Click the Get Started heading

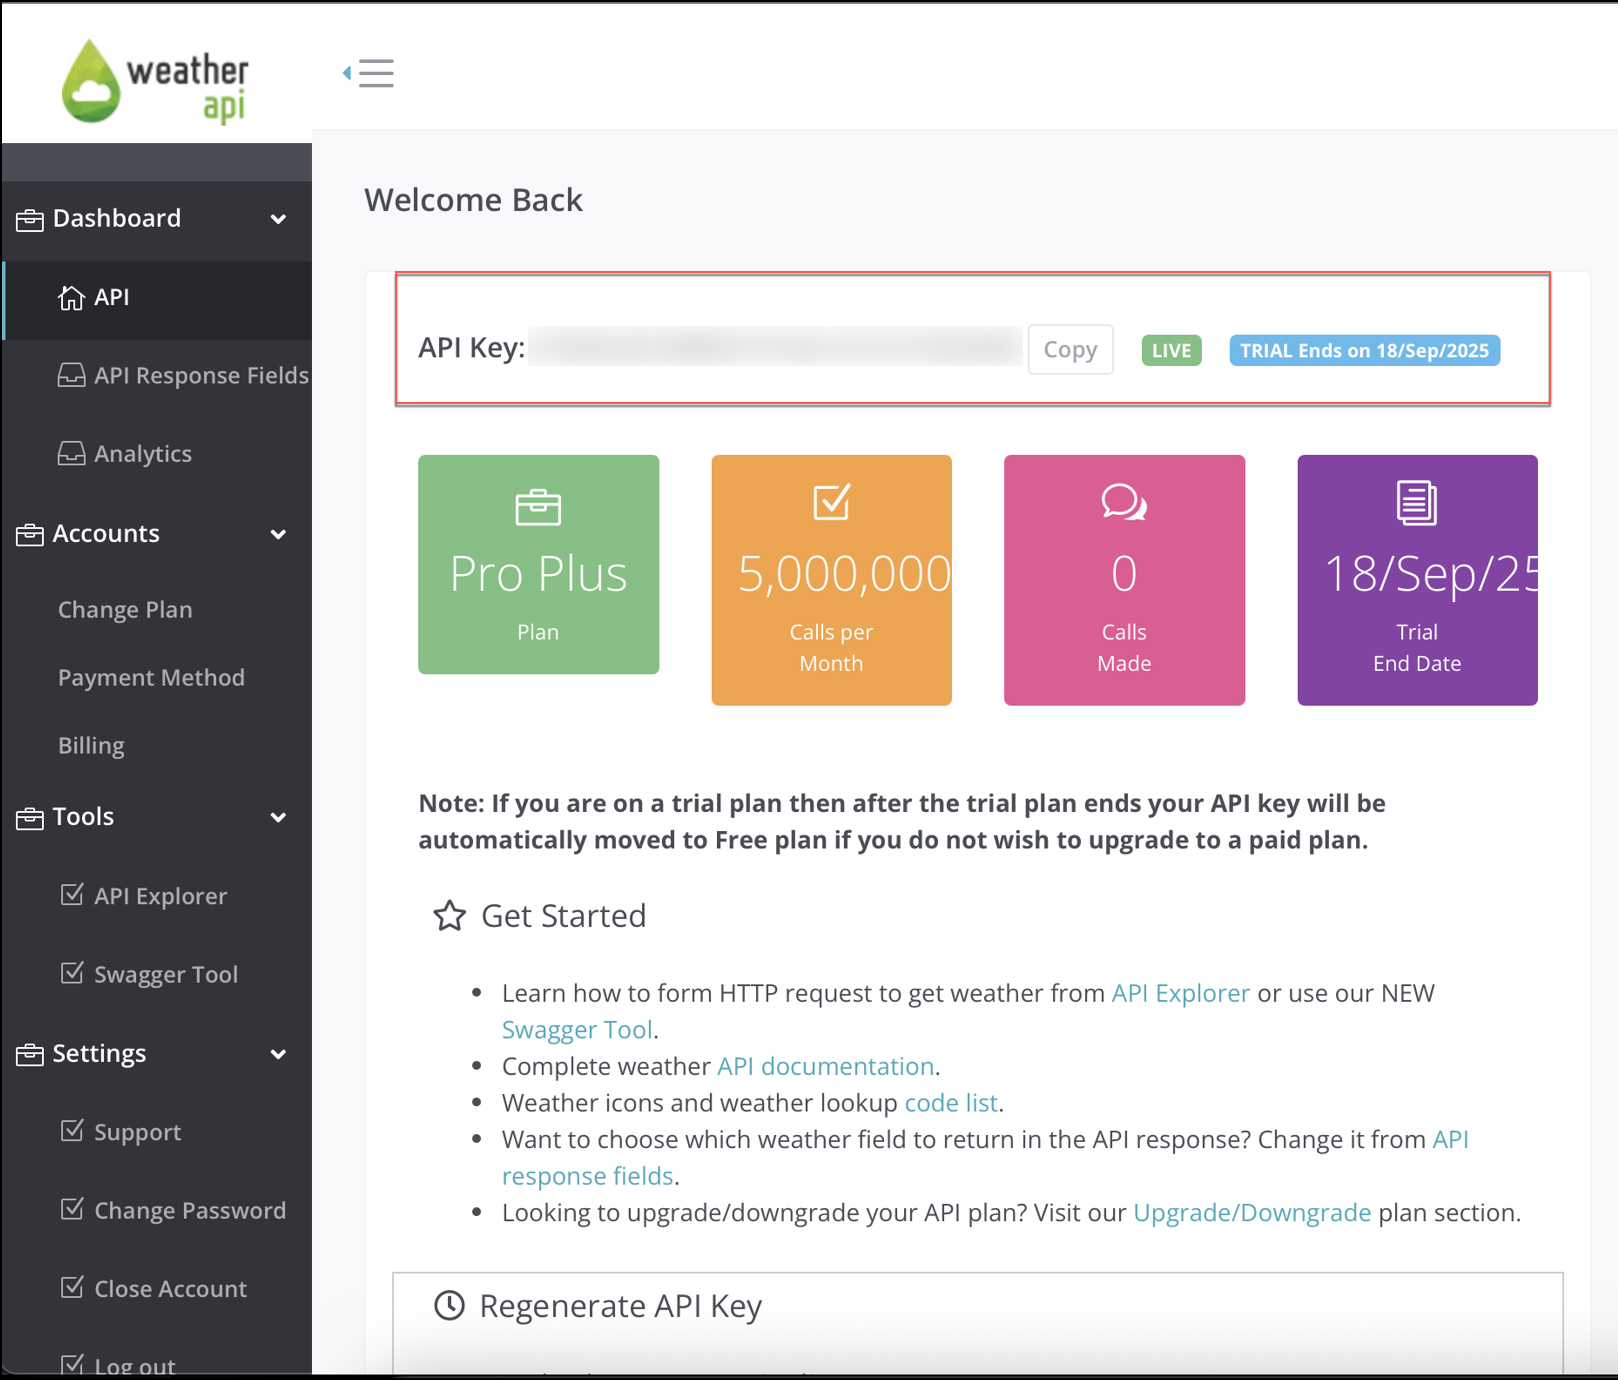coord(564,916)
